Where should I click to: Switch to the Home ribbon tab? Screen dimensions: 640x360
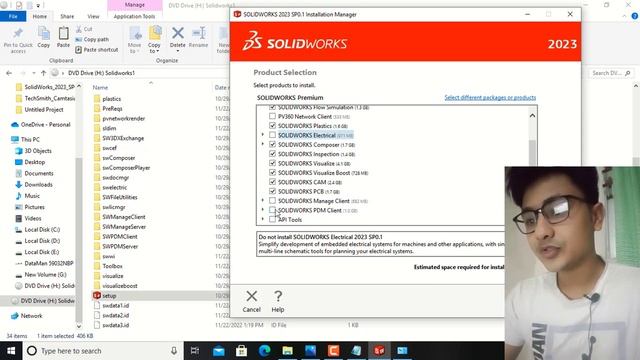[40, 16]
